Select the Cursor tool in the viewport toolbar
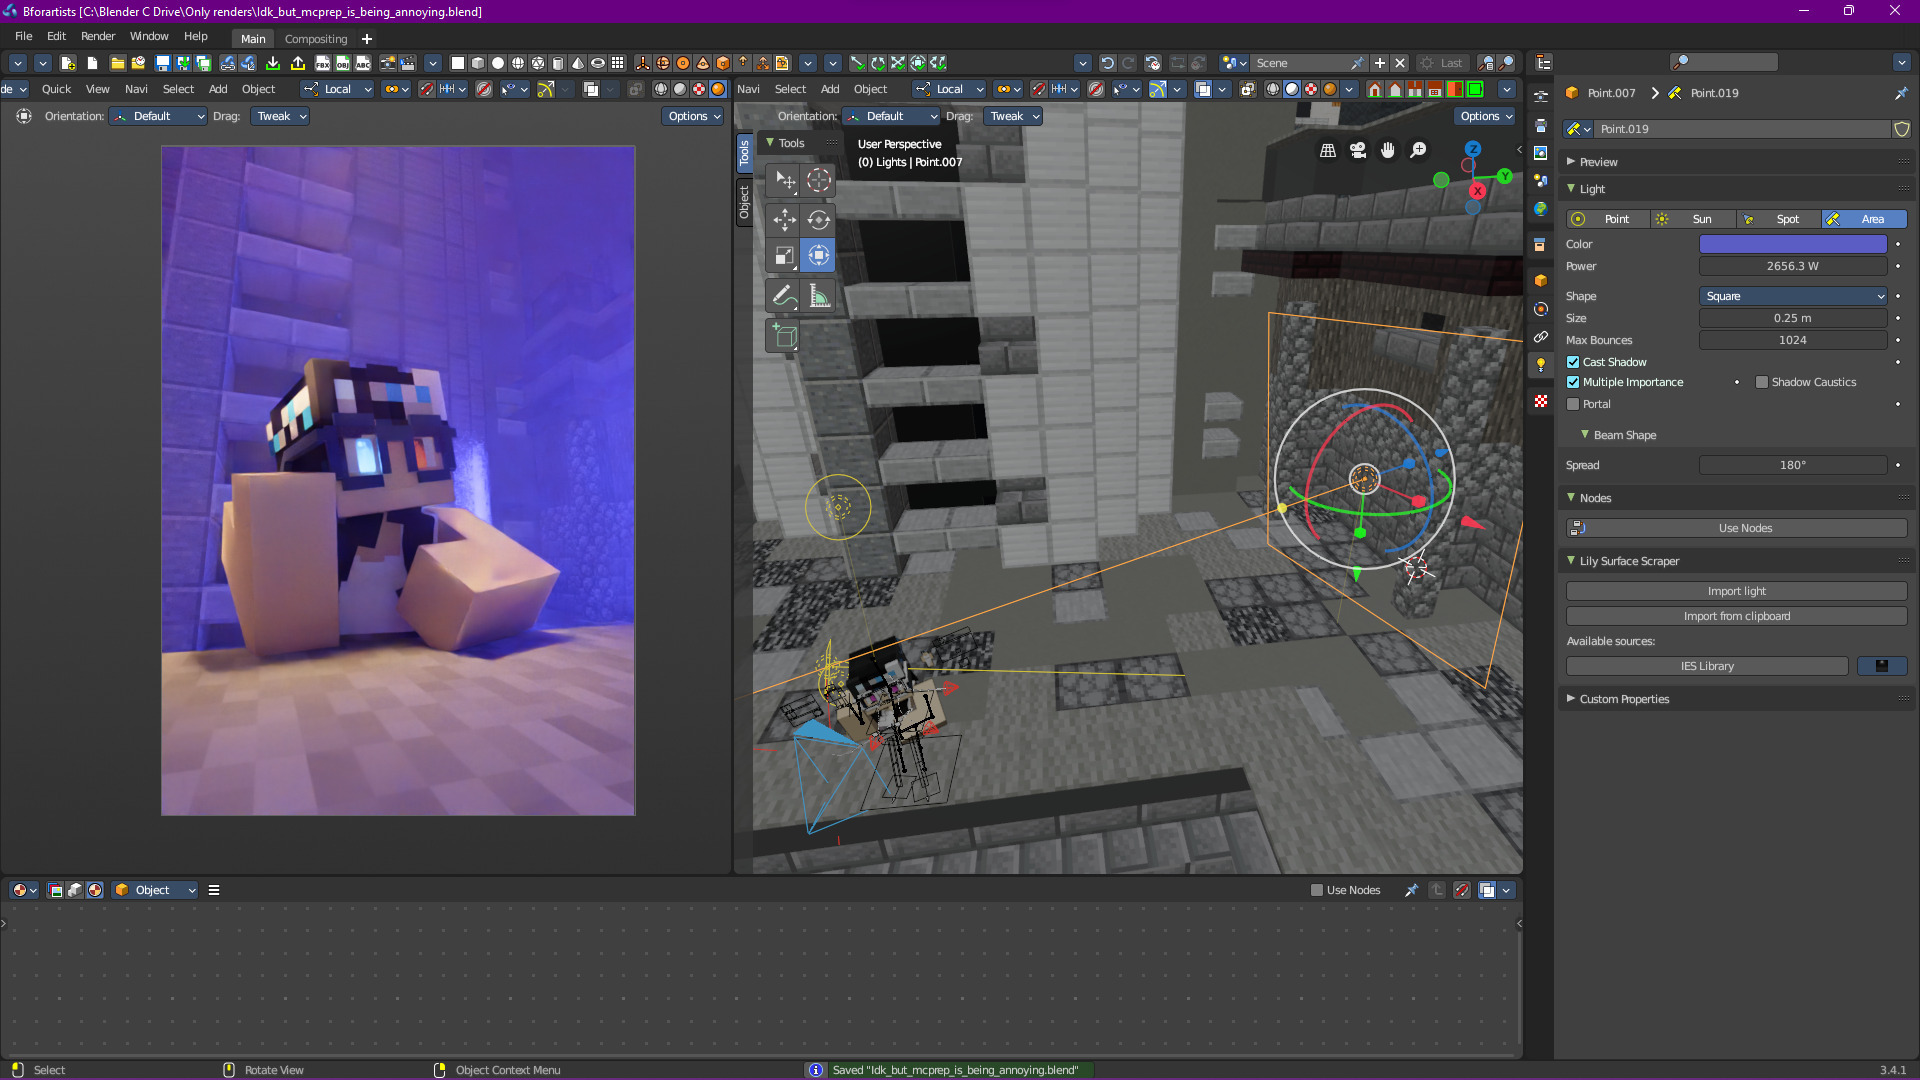 [819, 181]
